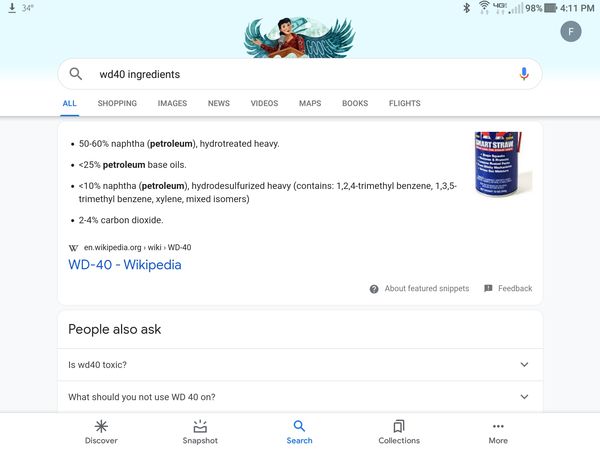600x450 pixels.
Task: Switch to the Images results tab
Action: tap(172, 103)
